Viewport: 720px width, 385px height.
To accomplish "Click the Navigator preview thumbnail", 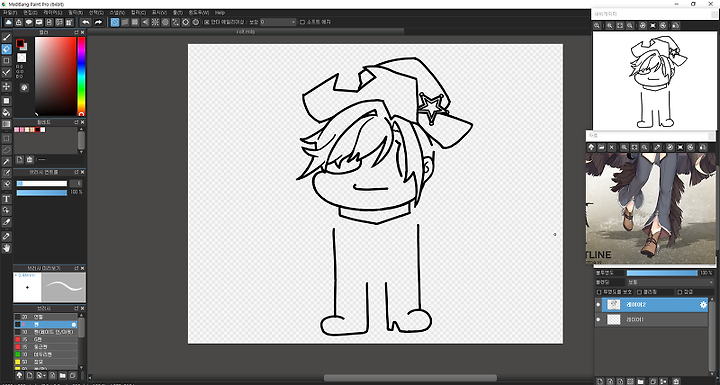I will point(654,81).
